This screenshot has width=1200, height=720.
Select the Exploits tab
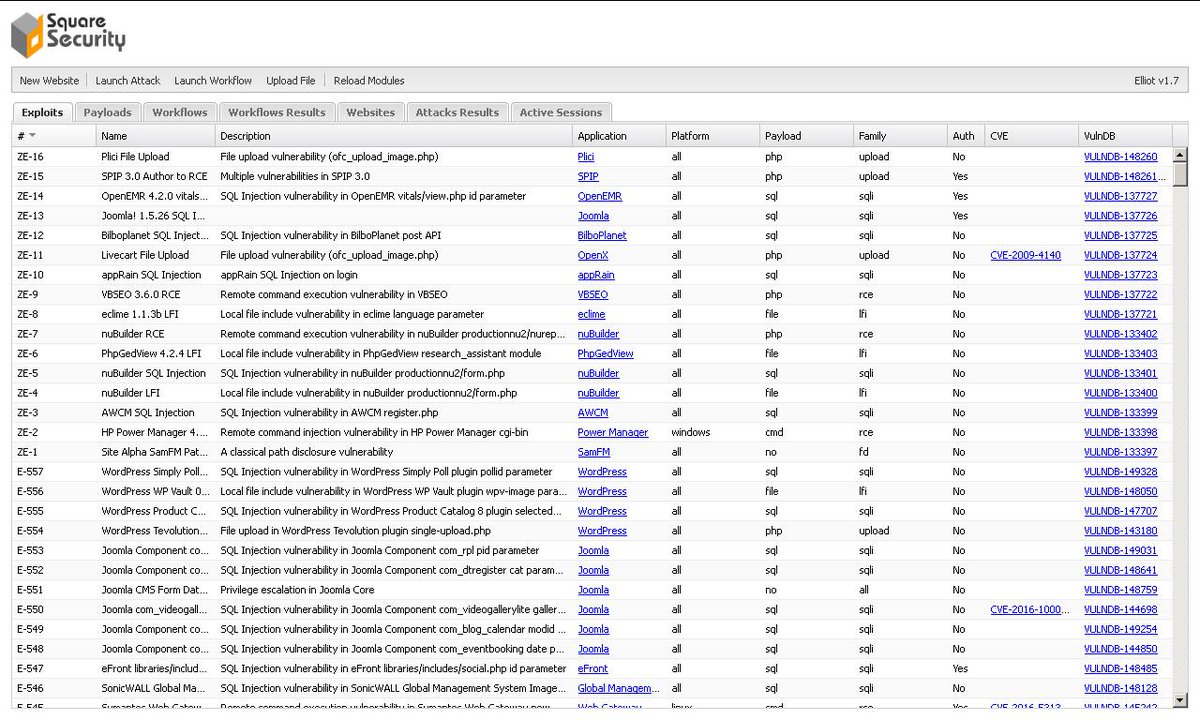pyautogui.click(x=42, y=112)
